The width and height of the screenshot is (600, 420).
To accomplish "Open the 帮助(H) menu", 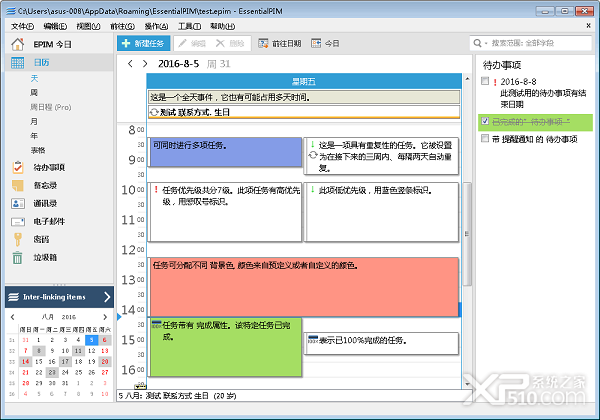I will click(222, 26).
